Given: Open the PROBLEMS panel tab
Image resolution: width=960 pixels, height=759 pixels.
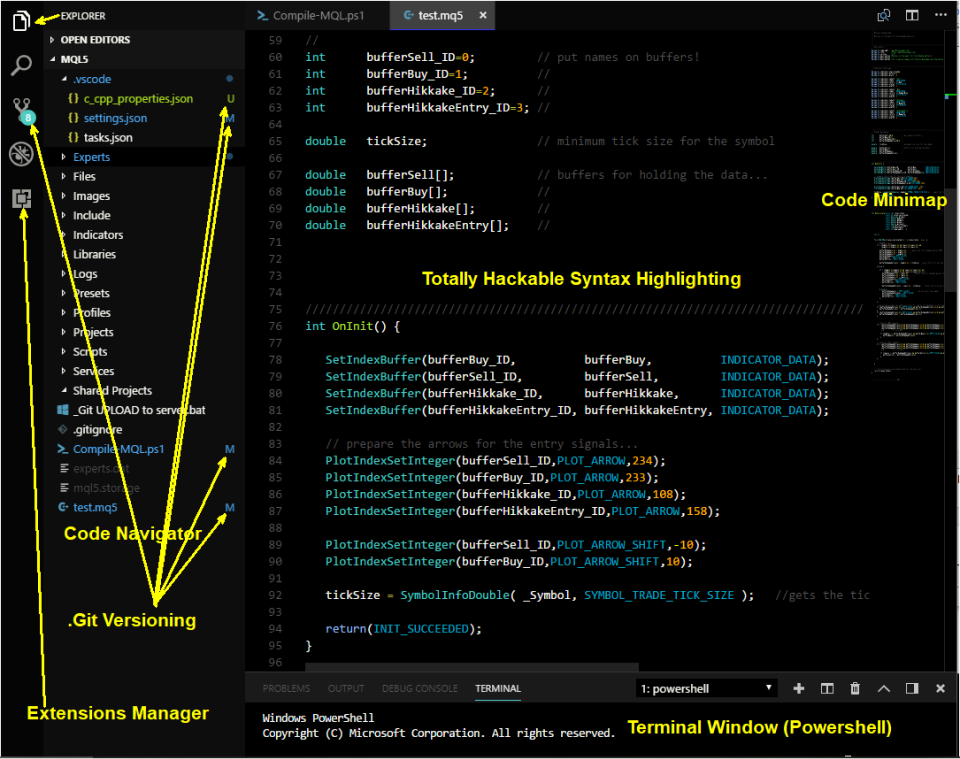Looking at the screenshot, I should click(286, 689).
